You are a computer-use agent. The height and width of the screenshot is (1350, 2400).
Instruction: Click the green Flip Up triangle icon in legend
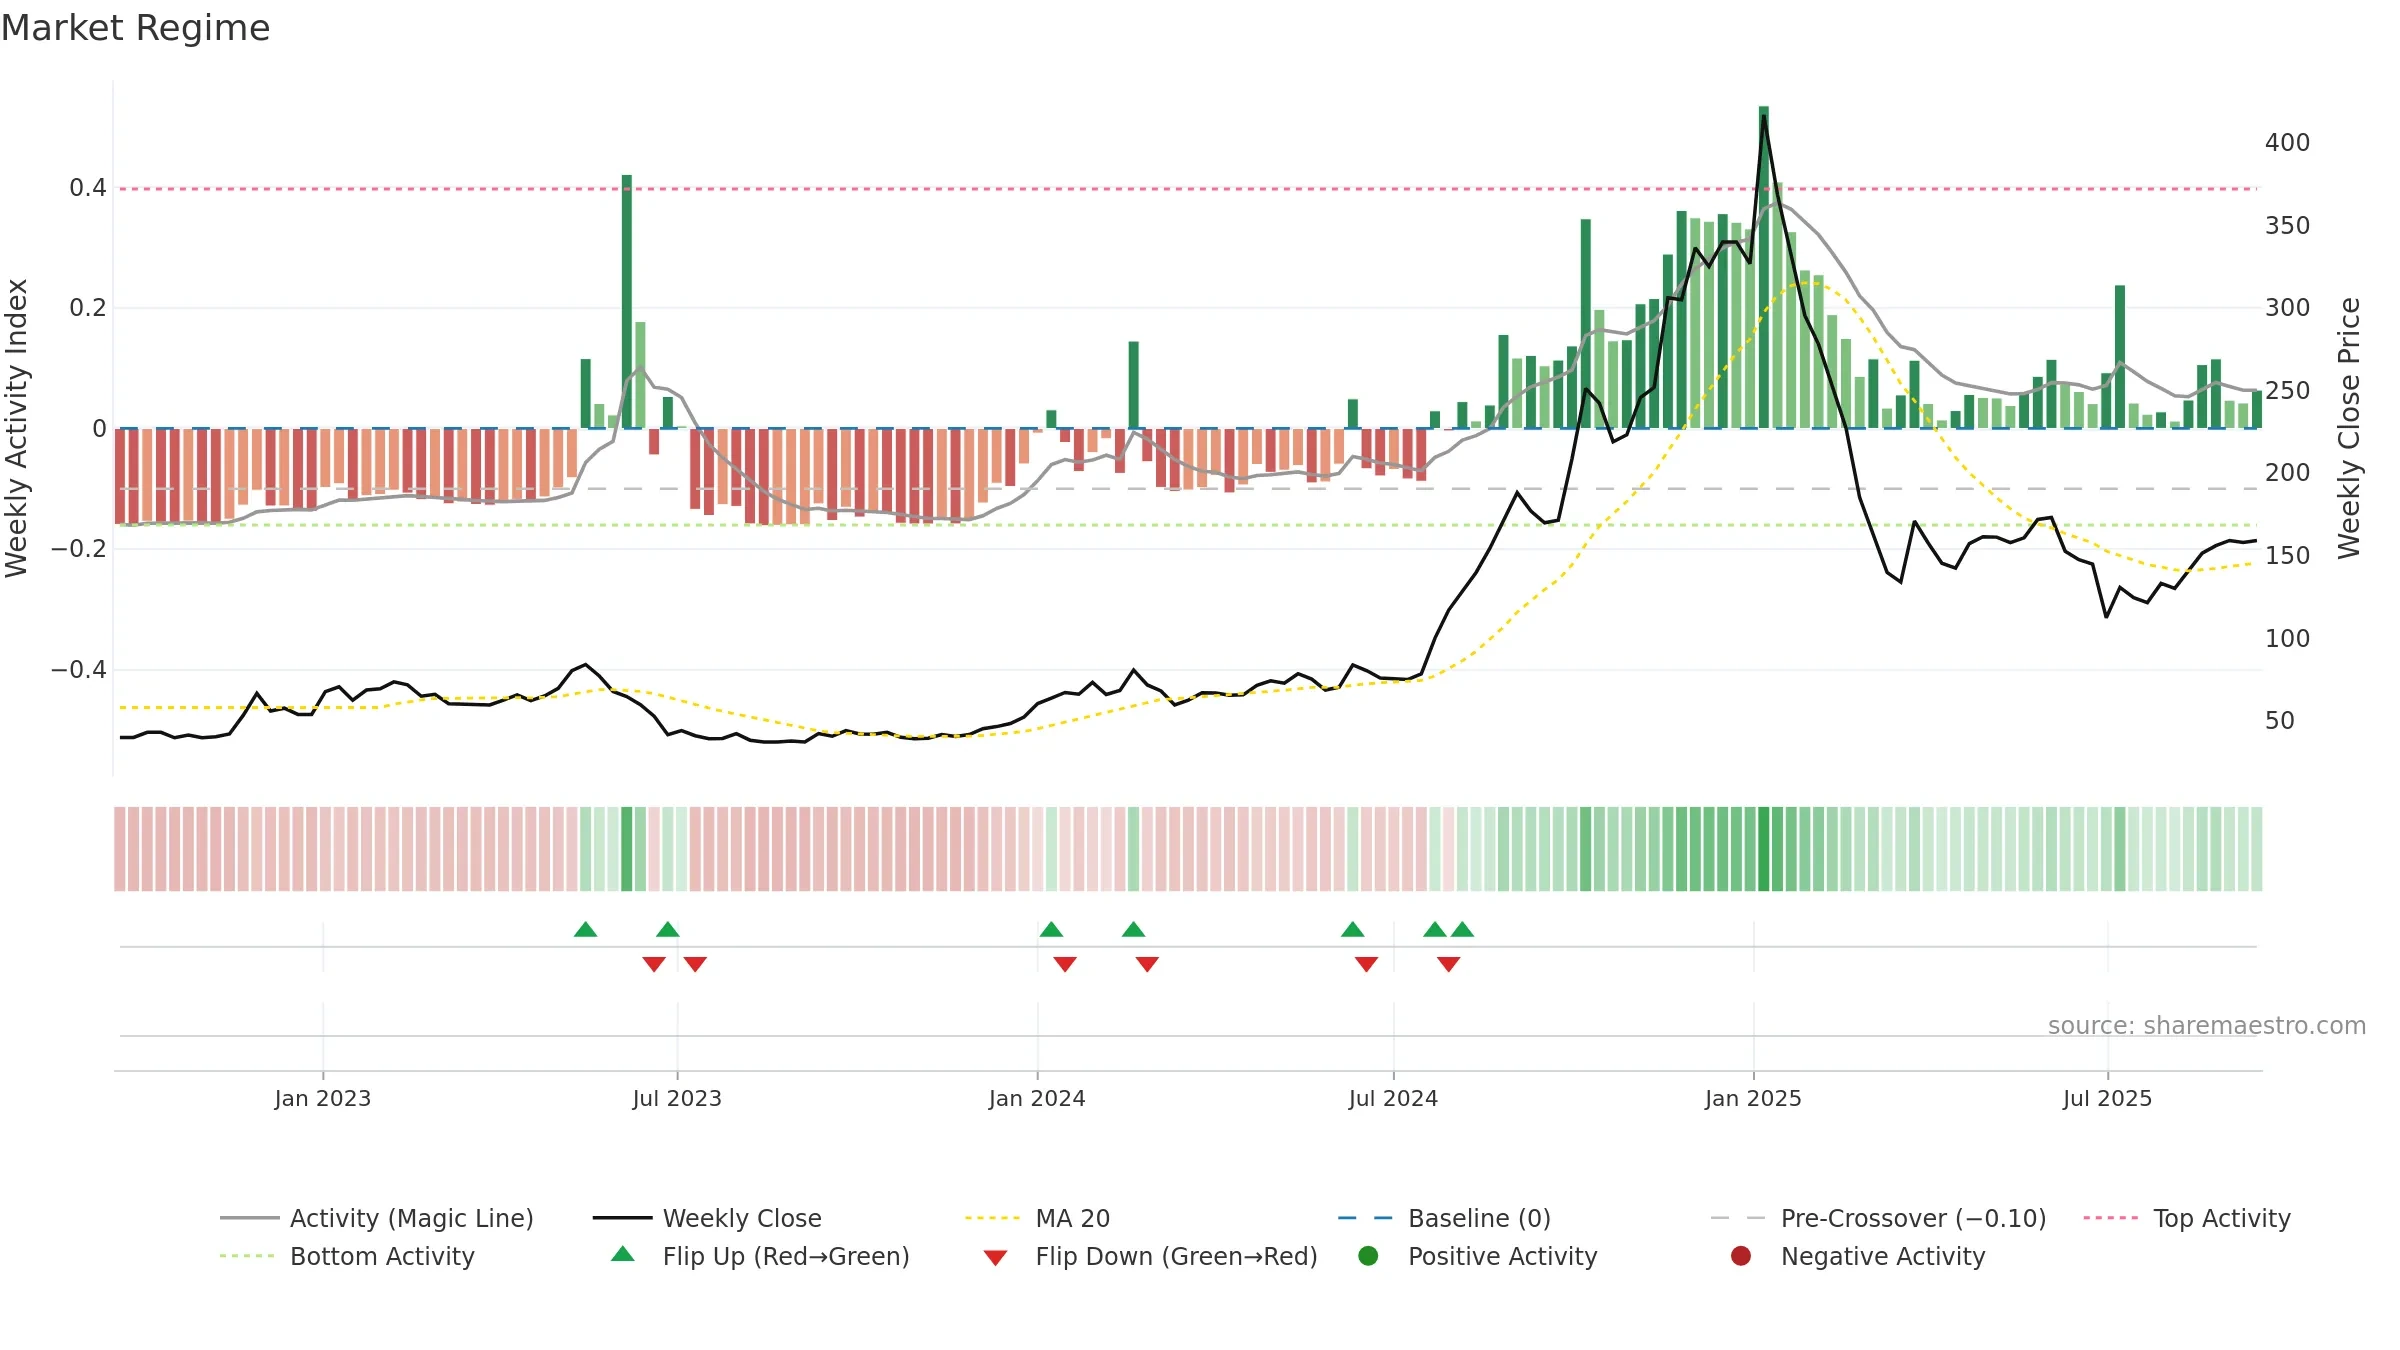click(x=623, y=1254)
